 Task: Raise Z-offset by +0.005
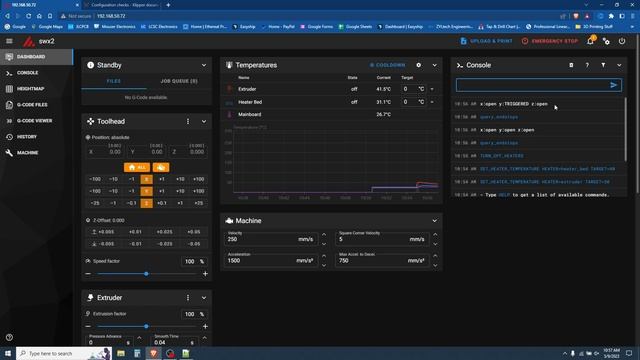[103, 232]
